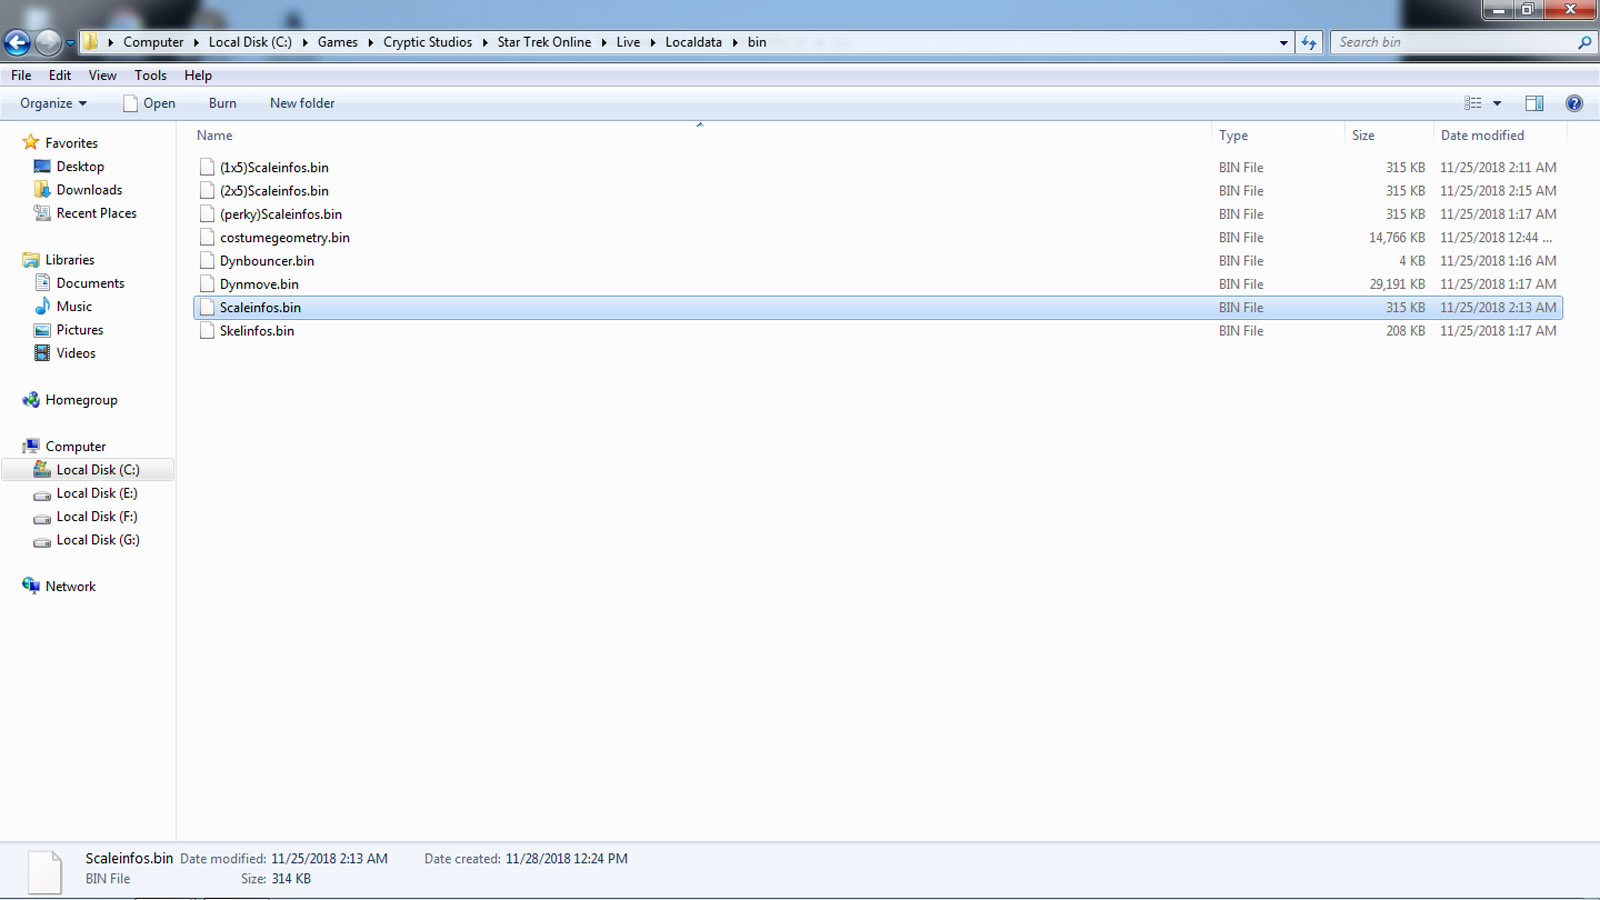
Task: Show the preview pane icon
Action: click(x=1534, y=103)
